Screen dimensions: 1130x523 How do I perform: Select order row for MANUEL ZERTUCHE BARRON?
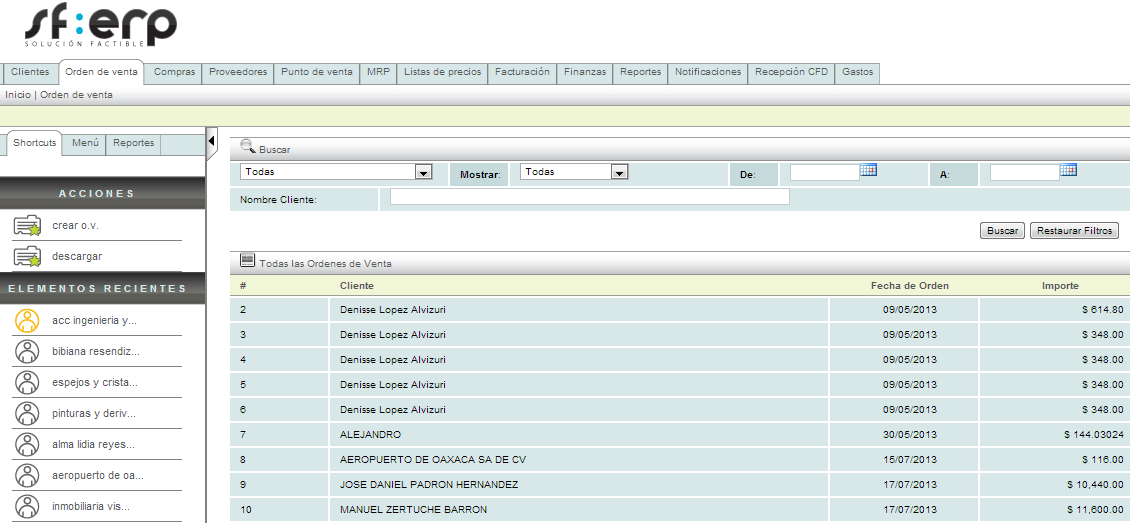pos(413,509)
